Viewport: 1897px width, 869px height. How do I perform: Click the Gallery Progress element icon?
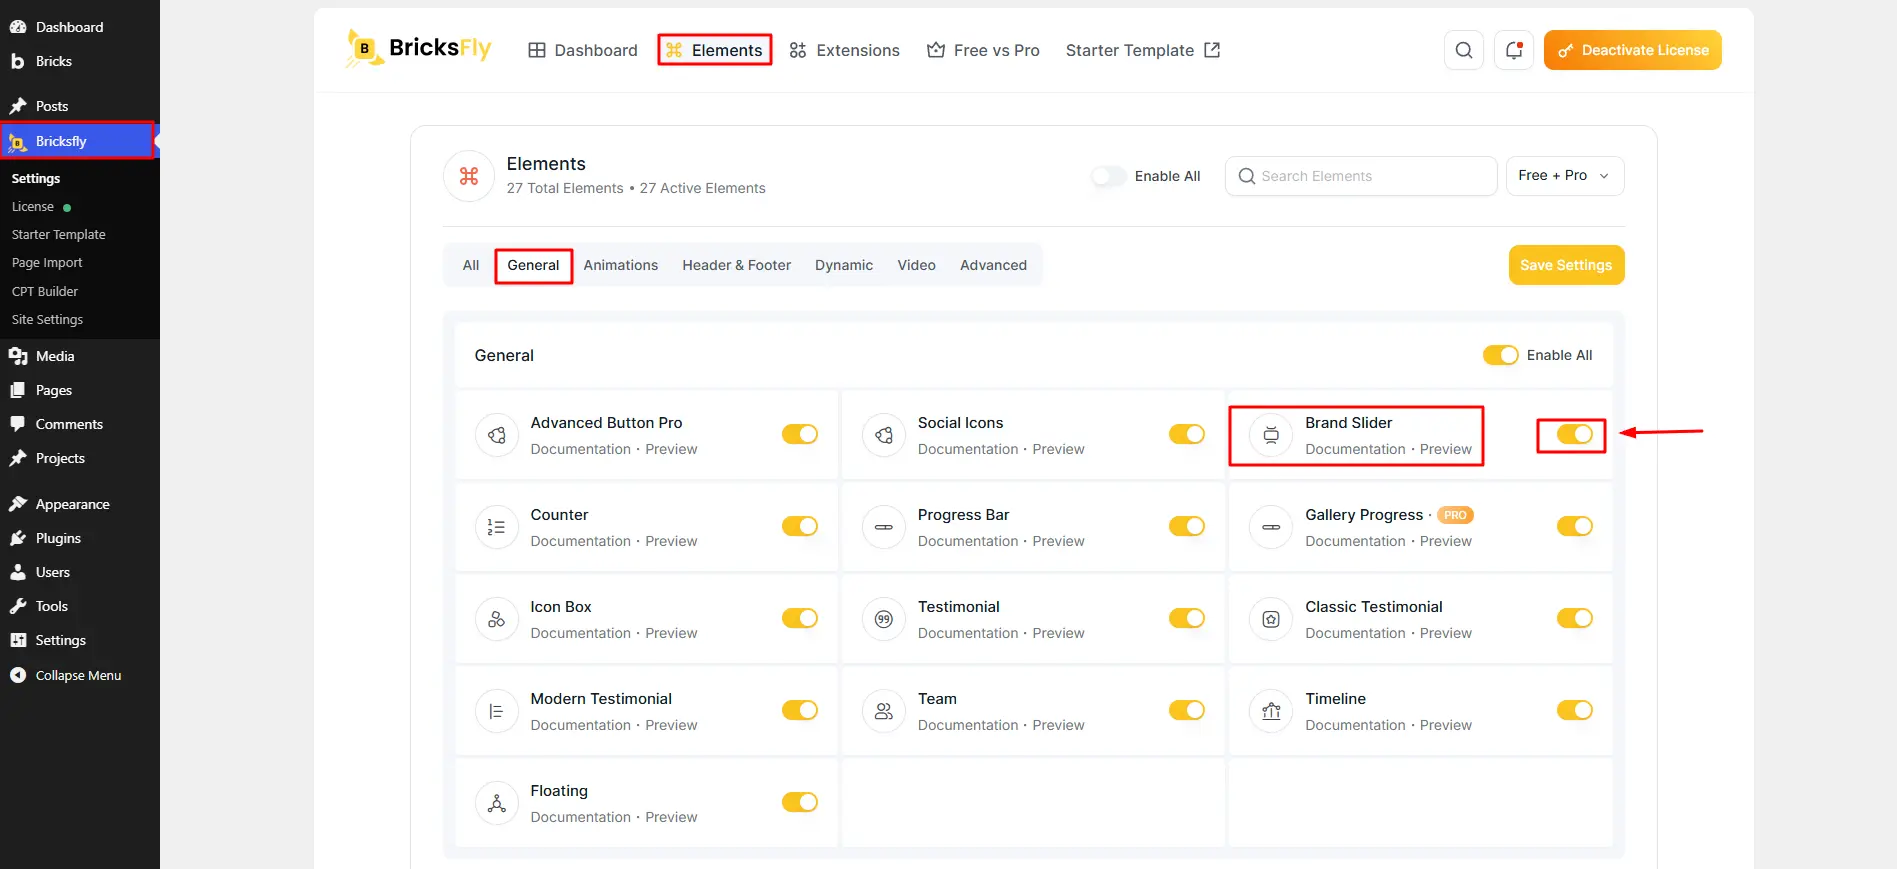point(1271,527)
